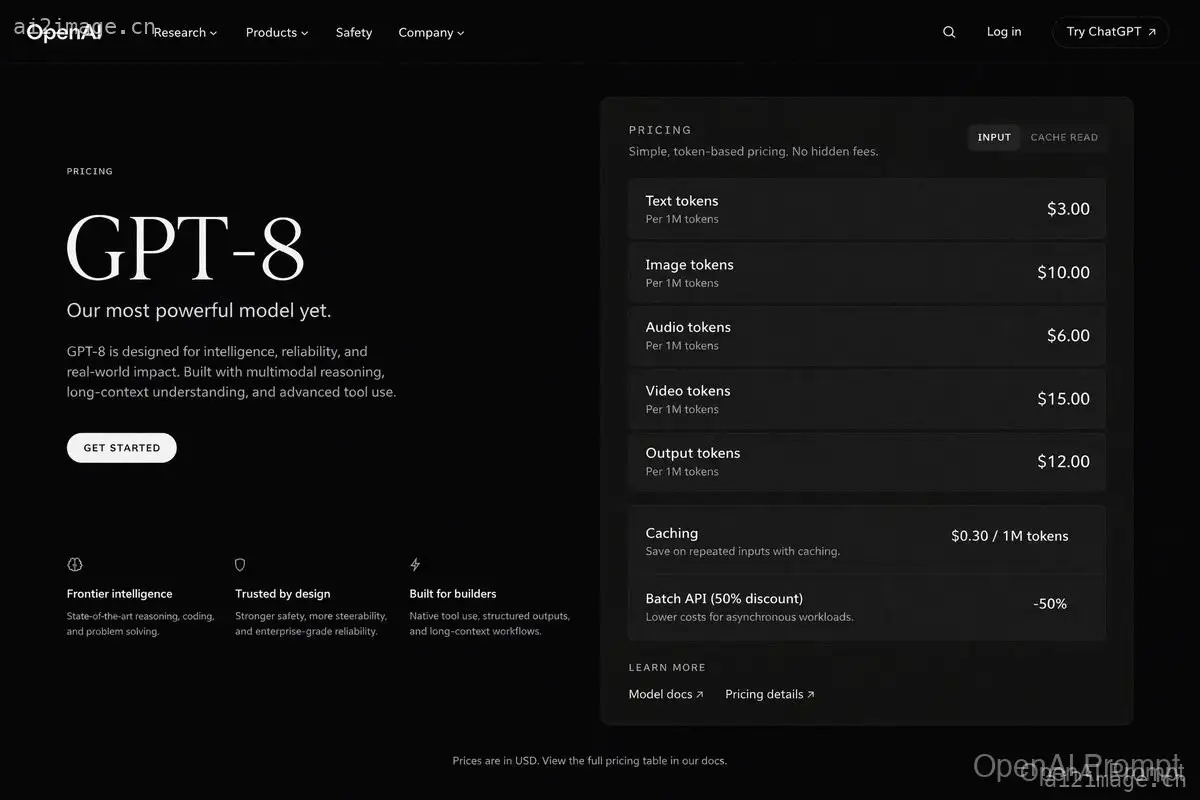Click the Try ChatGPT button
1200x800 pixels.
pyautogui.click(x=1111, y=32)
